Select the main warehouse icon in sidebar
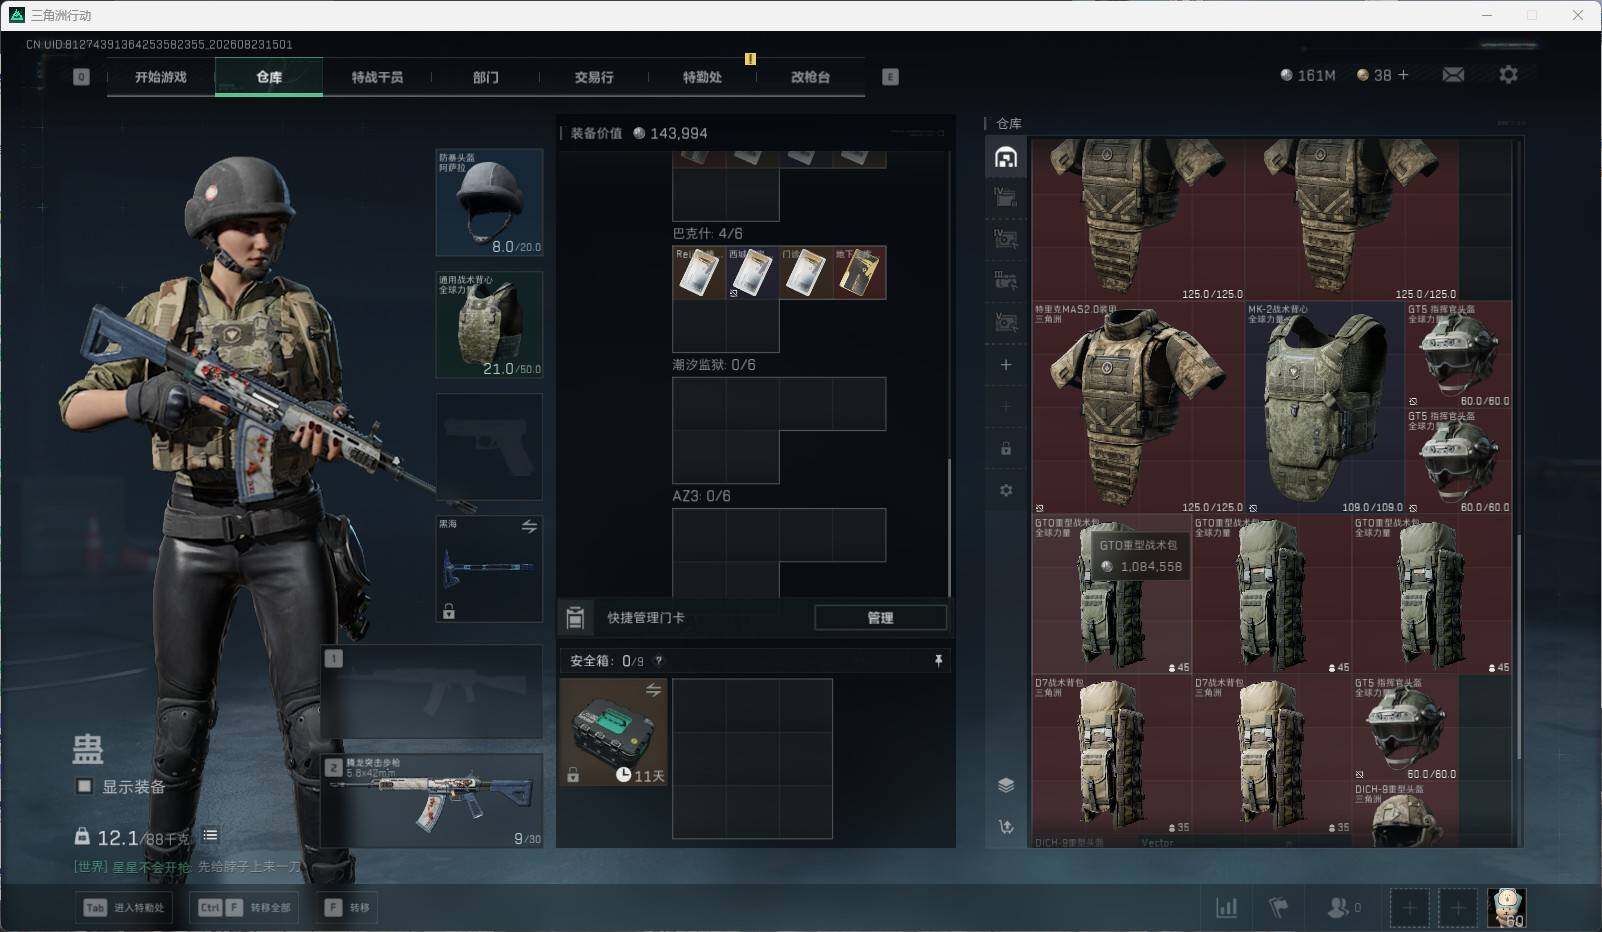The height and width of the screenshot is (932, 1602). (1006, 157)
